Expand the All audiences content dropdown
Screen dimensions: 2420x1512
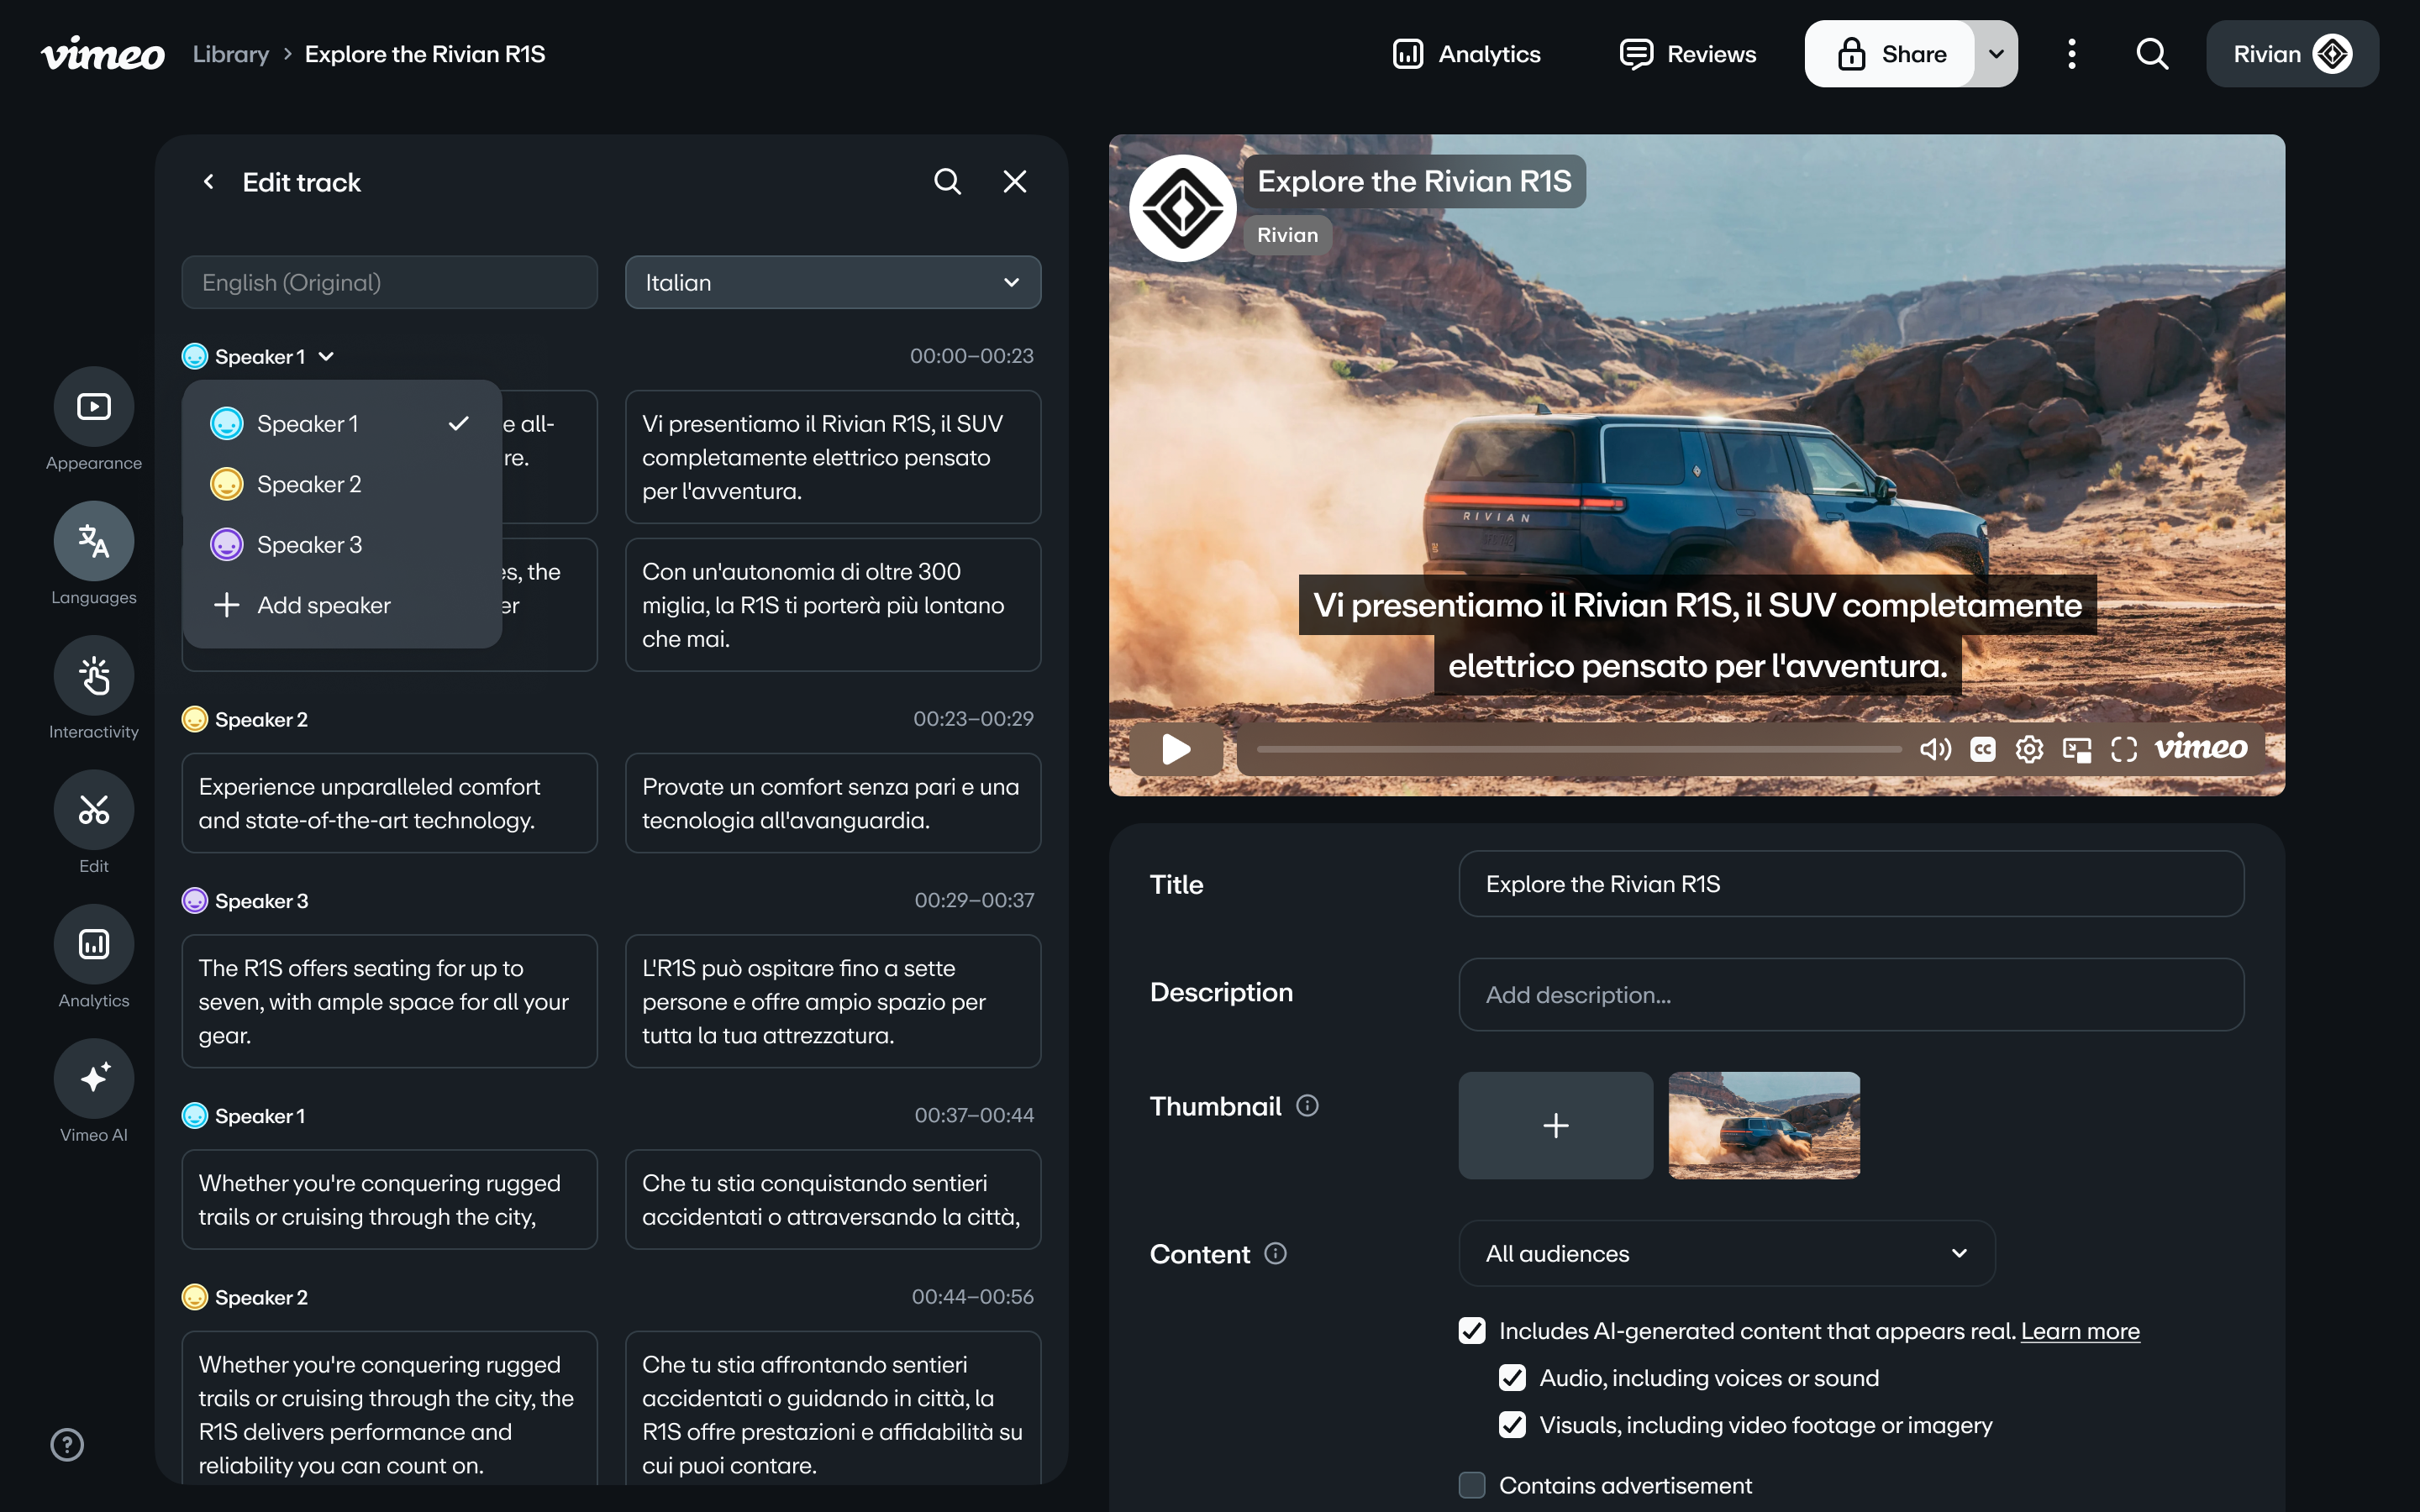pyautogui.click(x=1726, y=1253)
